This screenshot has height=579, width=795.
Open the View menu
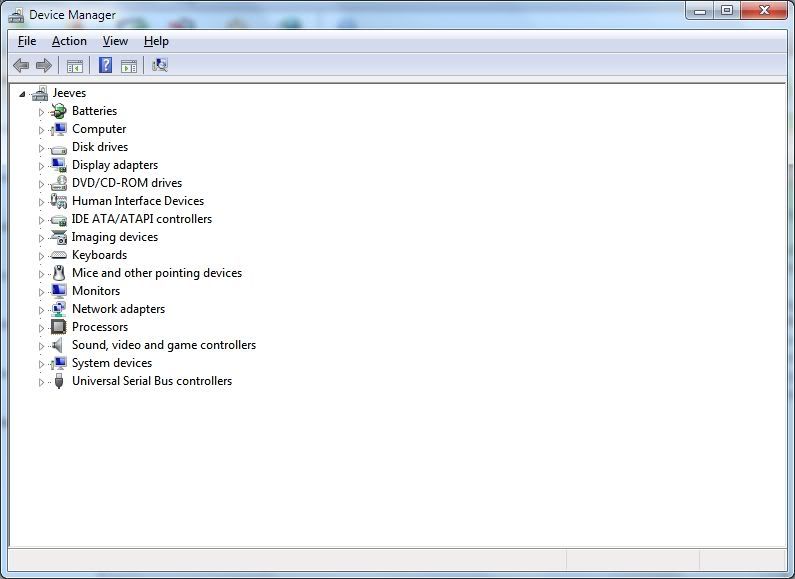click(115, 41)
